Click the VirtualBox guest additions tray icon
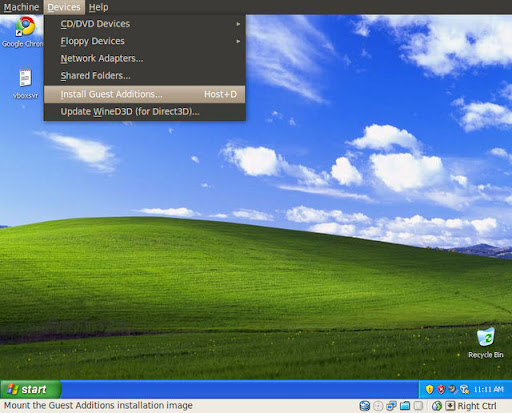 [464, 389]
